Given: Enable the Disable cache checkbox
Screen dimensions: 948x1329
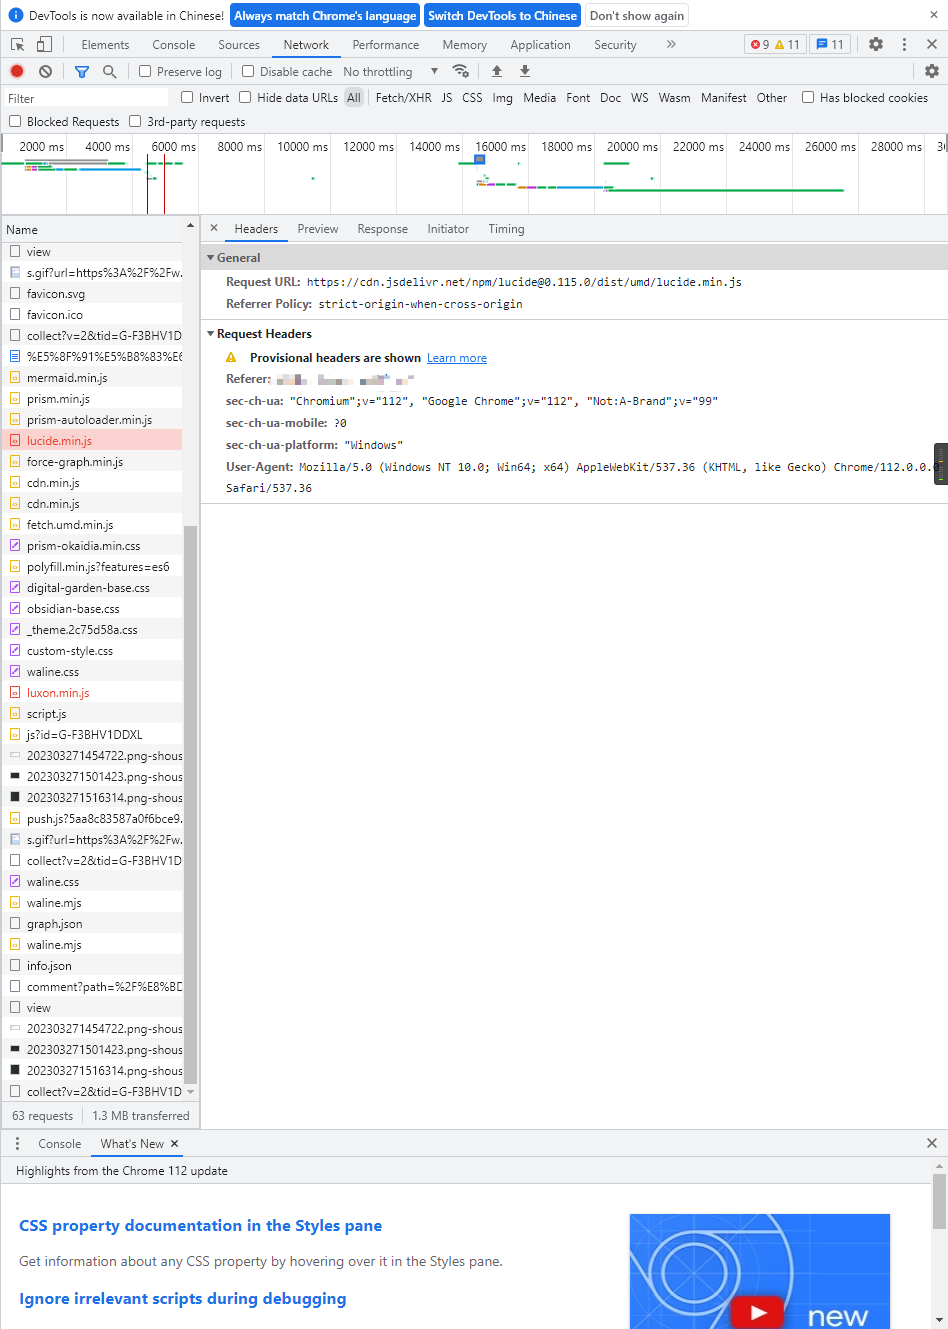Looking at the screenshot, I should click(248, 71).
